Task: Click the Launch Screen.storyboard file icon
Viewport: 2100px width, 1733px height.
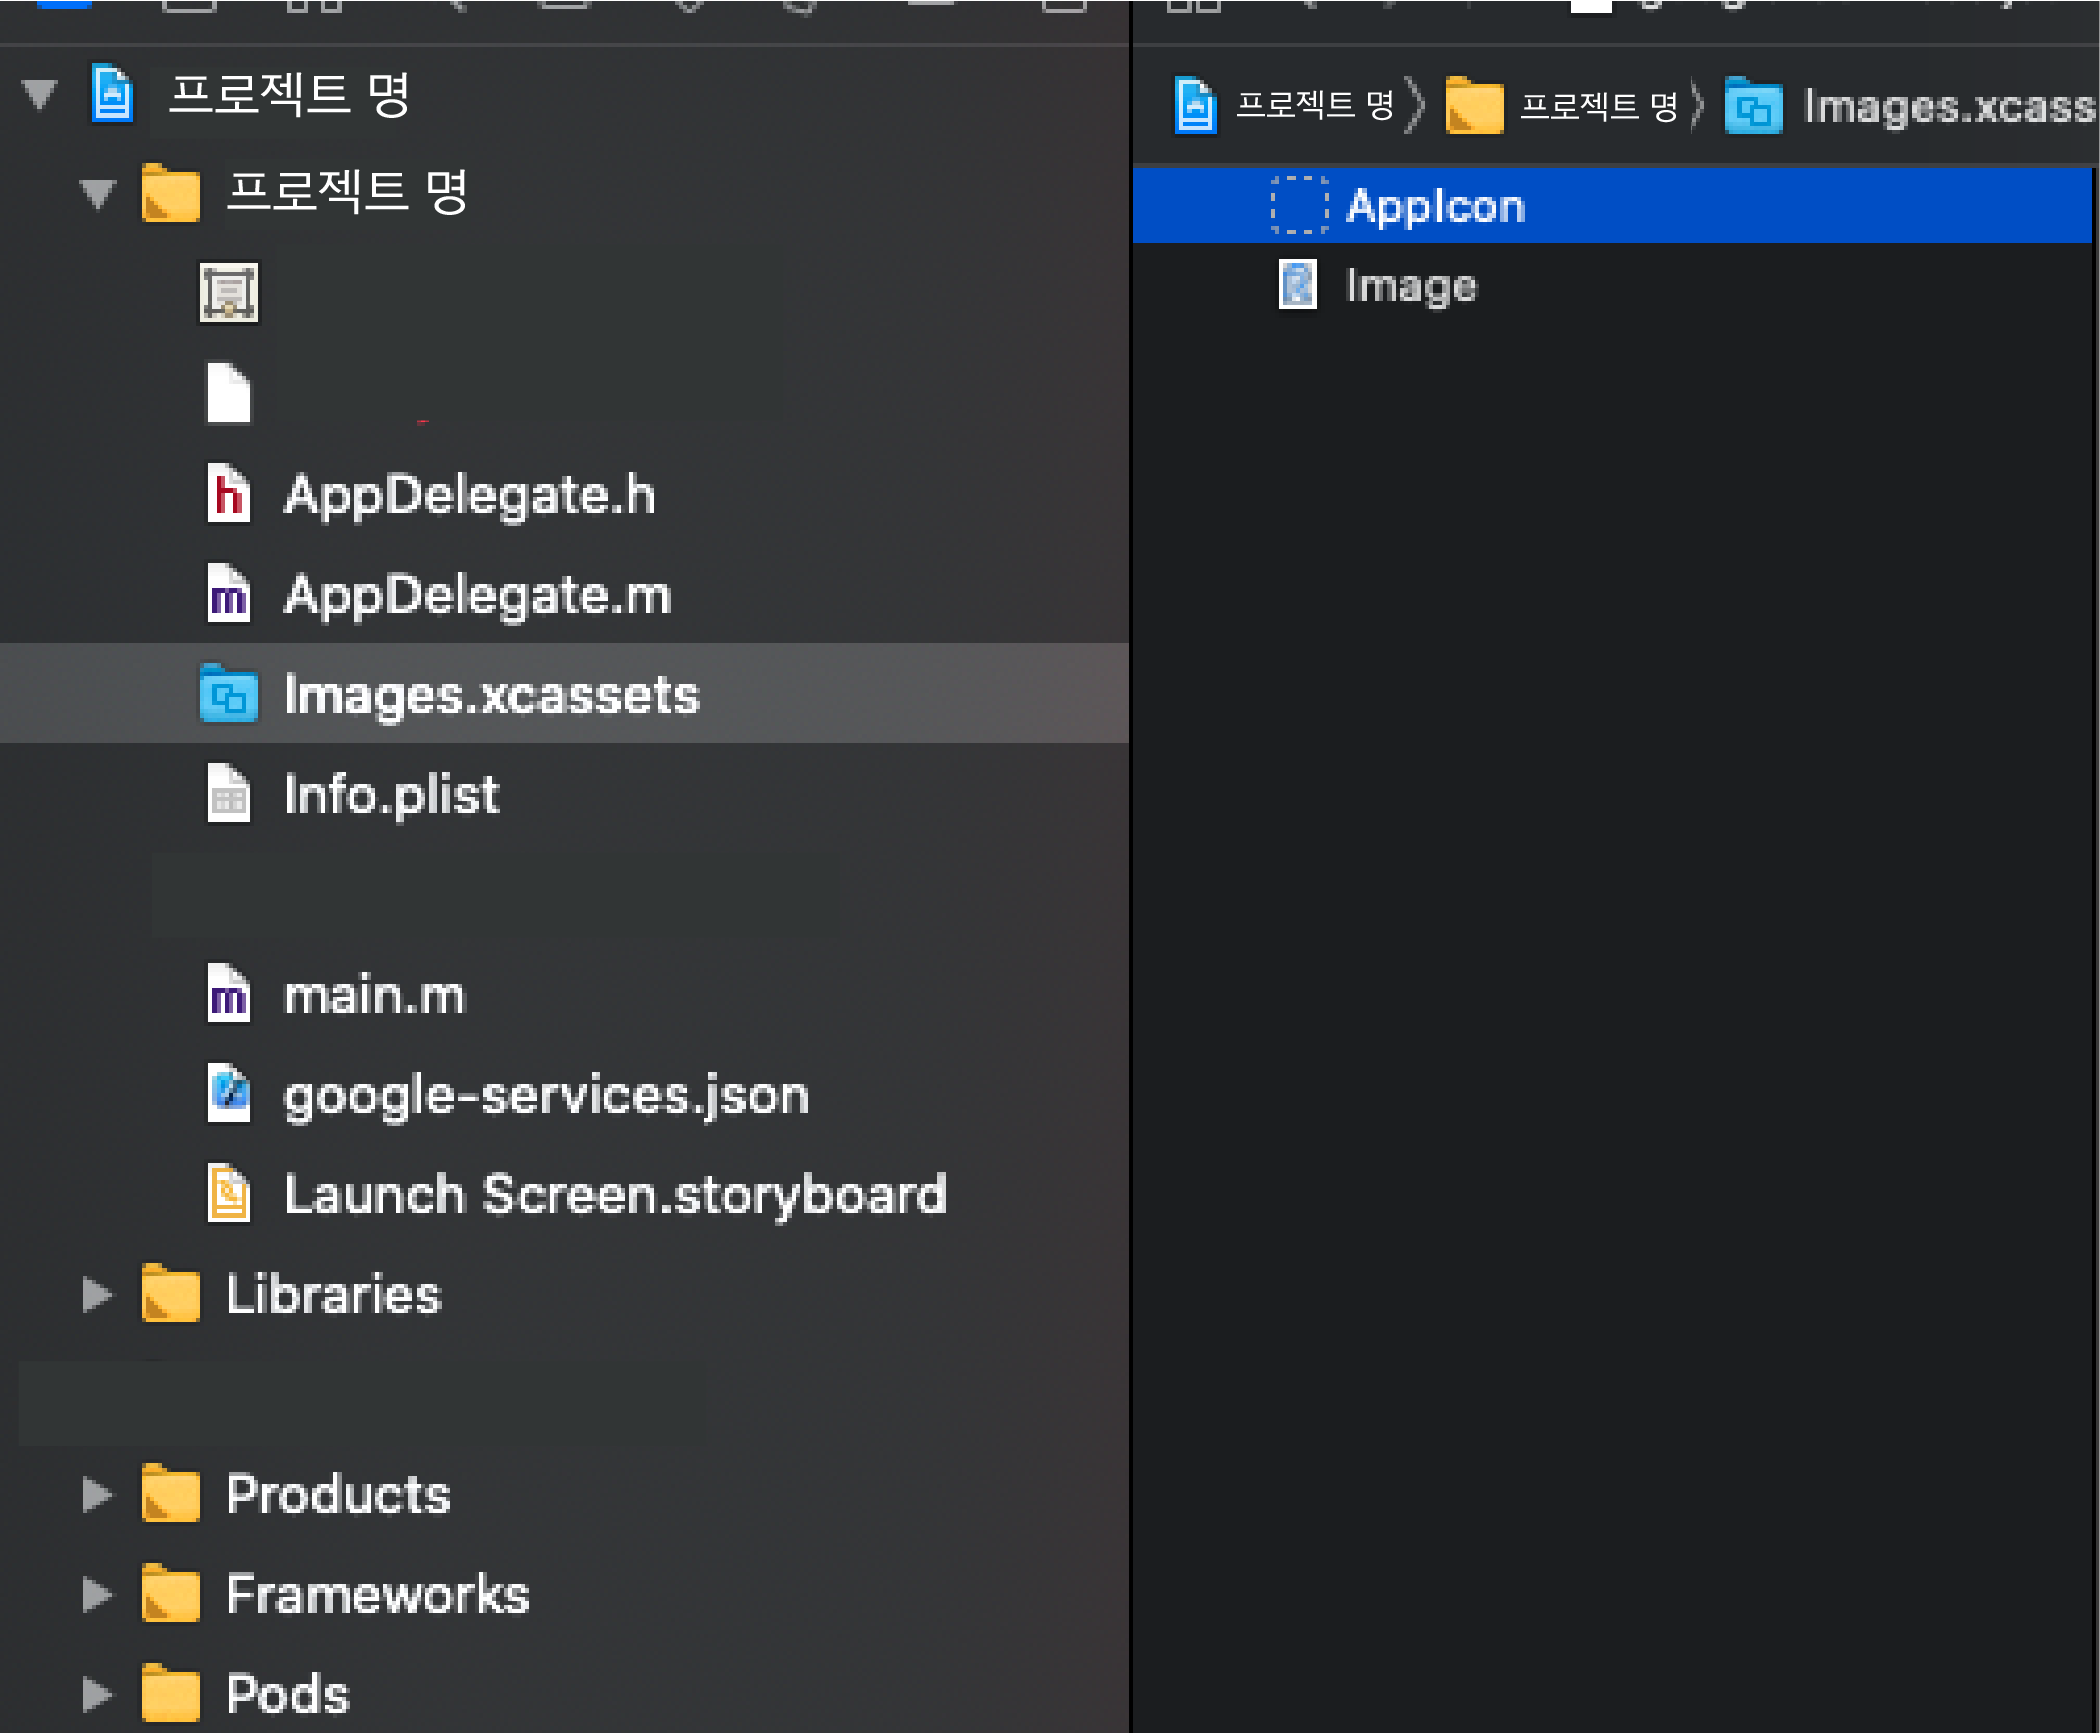Action: (x=228, y=1194)
